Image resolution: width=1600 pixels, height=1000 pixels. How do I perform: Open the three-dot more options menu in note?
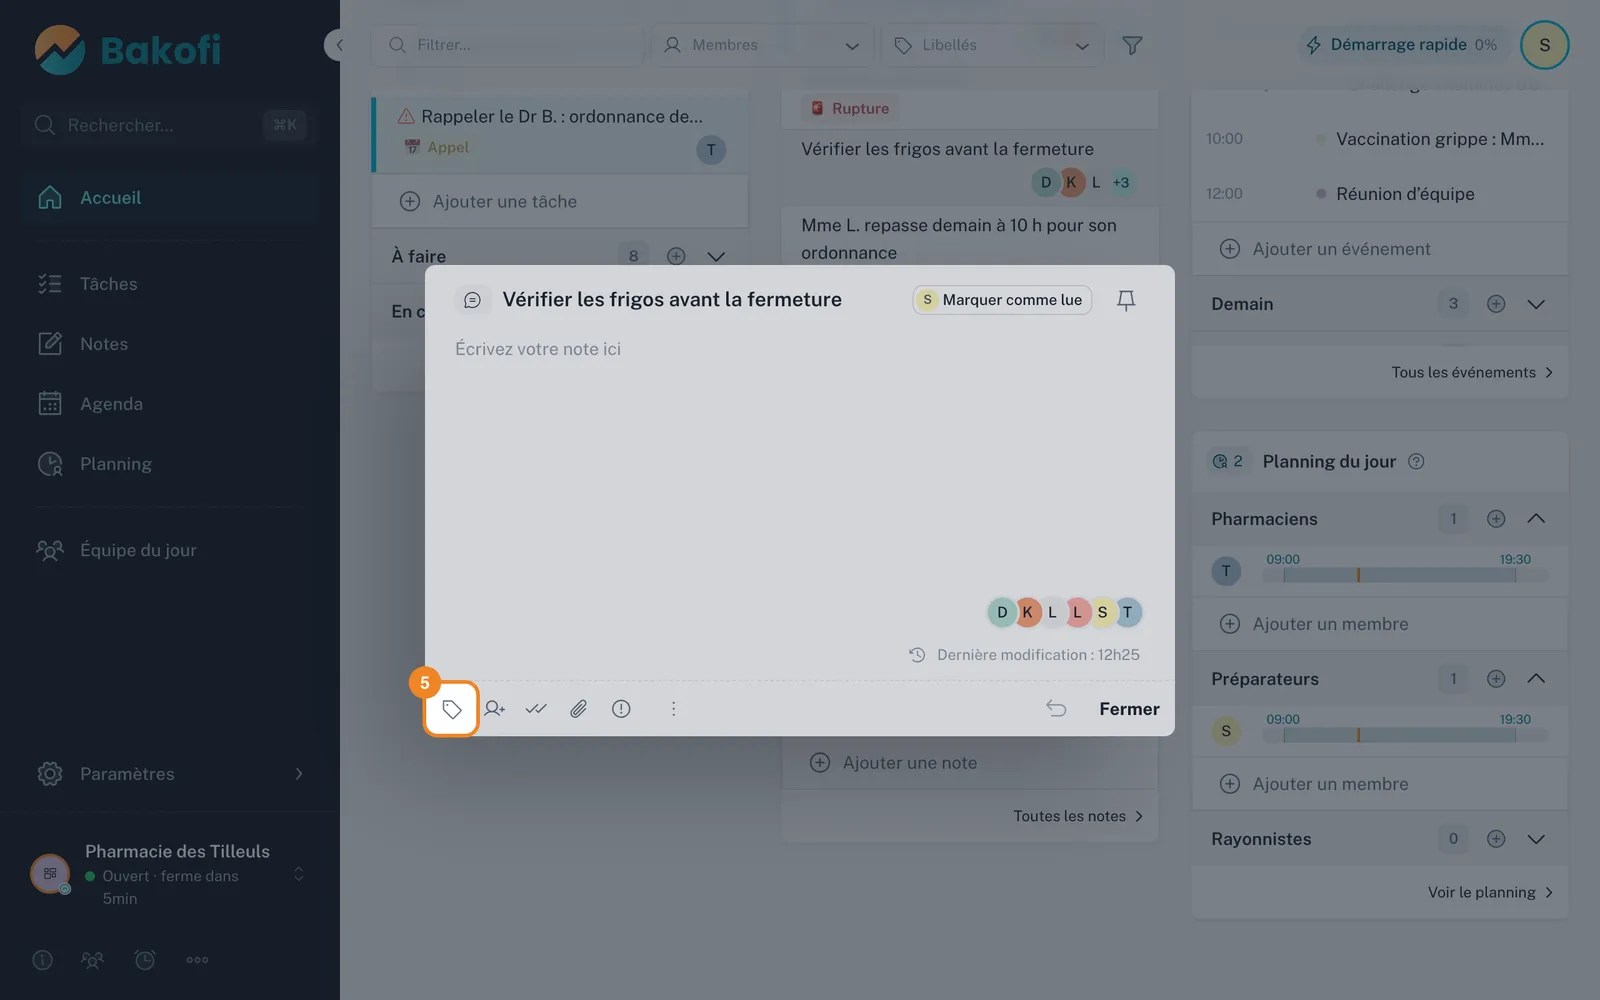click(x=673, y=709)
